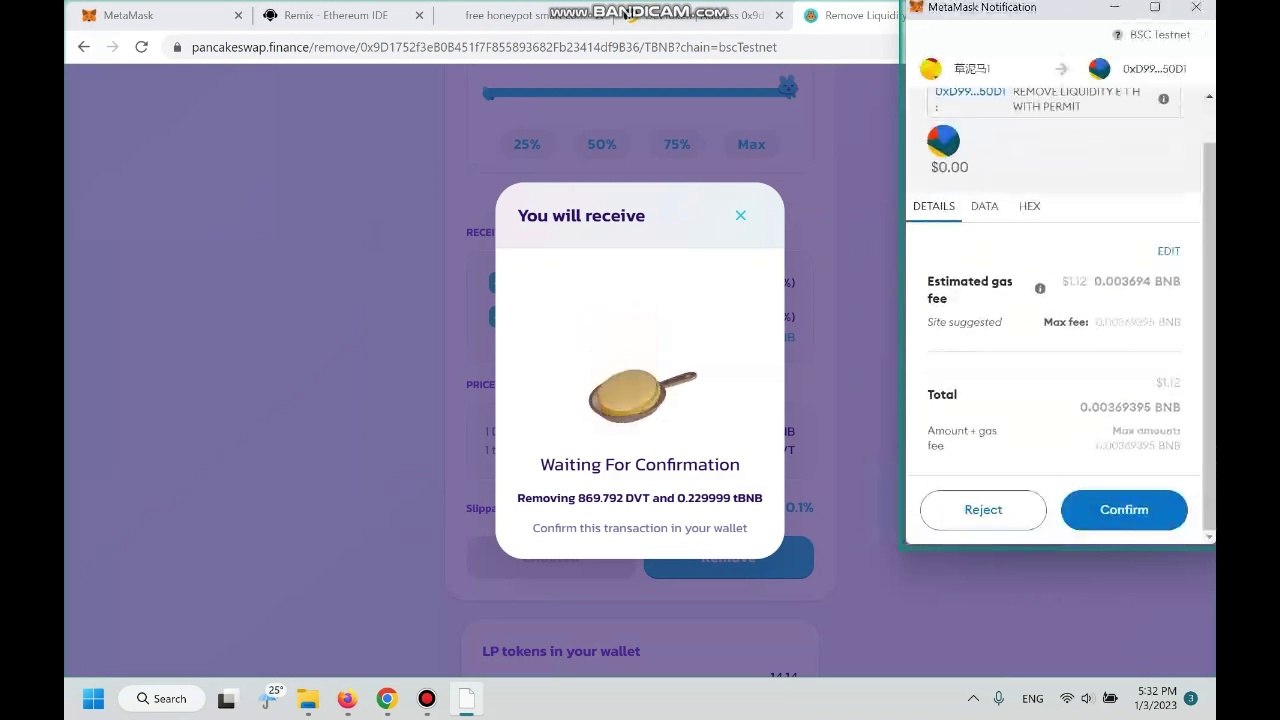Open the blank document app on taskbar
This screenshot has width=1280, height=720.
(x=467, y=699)
